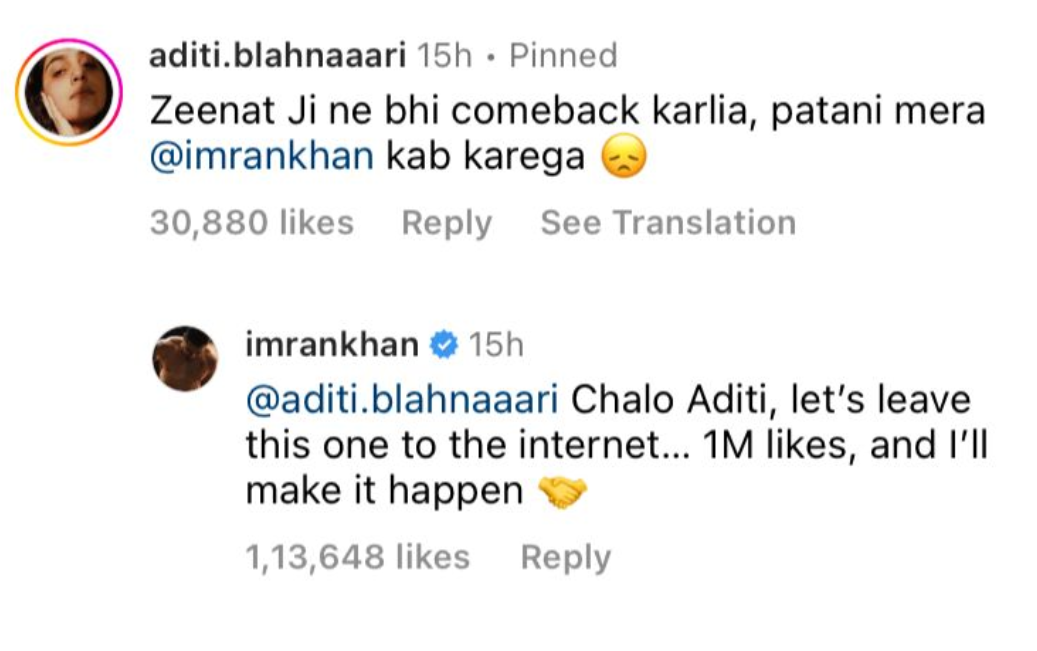Reply to aditi.blahnaaari's pinned comment
The width and height of the screenshot is (1037, 651).
coord(446,223)
